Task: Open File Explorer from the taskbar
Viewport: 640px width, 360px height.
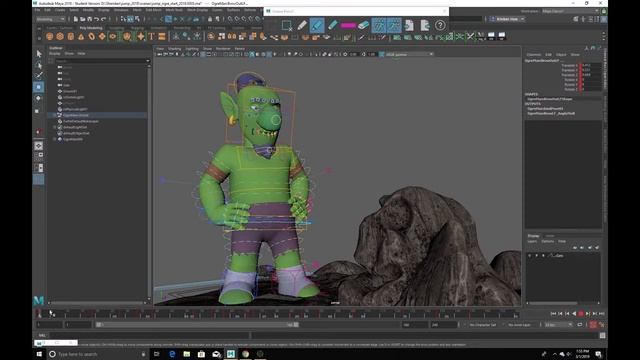Action: tap(187, 354)
